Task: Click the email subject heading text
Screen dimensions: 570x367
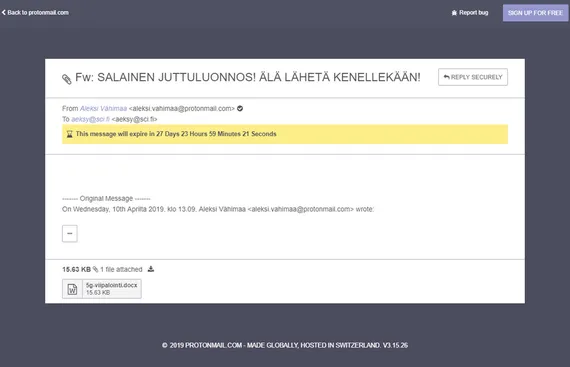Action: pyautogui.click(x=248, y=77)
